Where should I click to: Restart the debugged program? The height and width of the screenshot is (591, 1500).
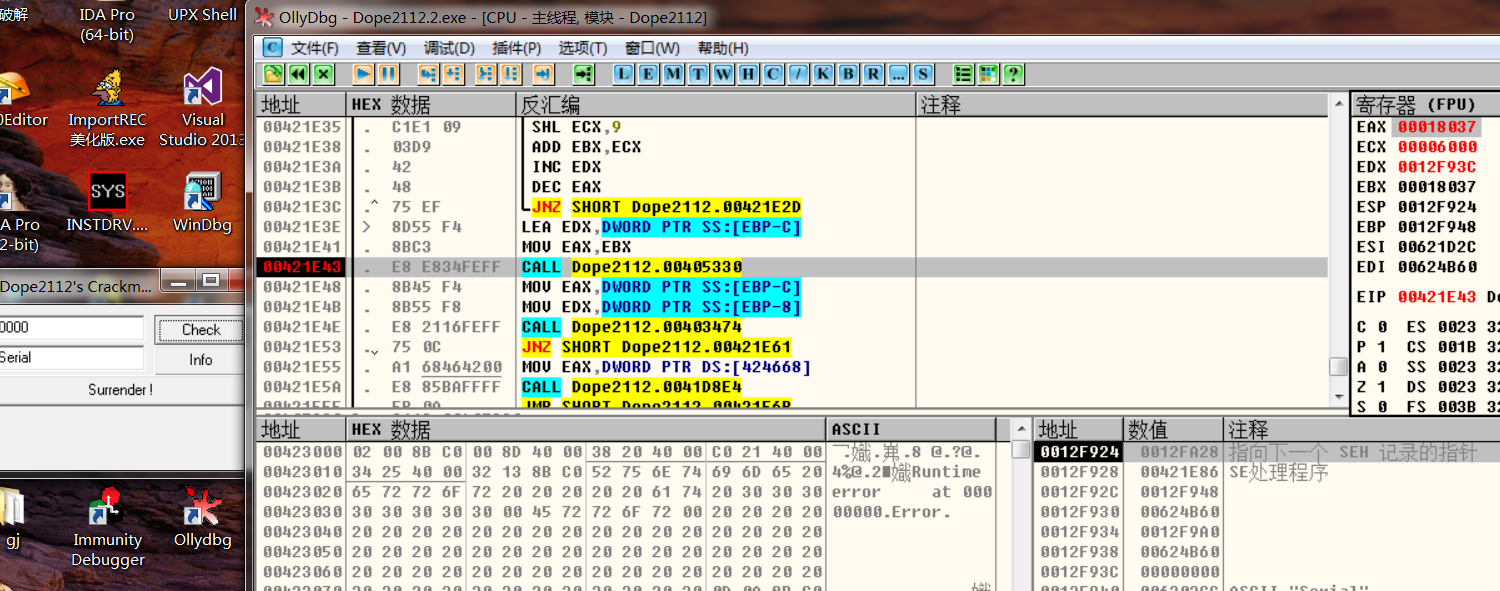pos(298,74)
